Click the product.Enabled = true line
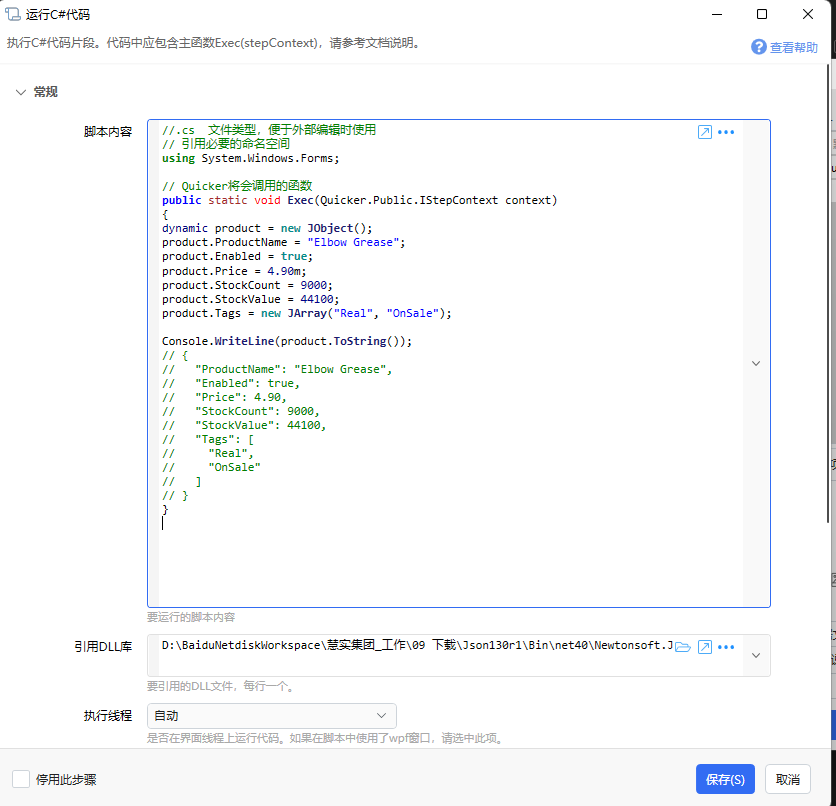Image resolution: width=836 pixels, height=806 pixels. coord(237,256)
